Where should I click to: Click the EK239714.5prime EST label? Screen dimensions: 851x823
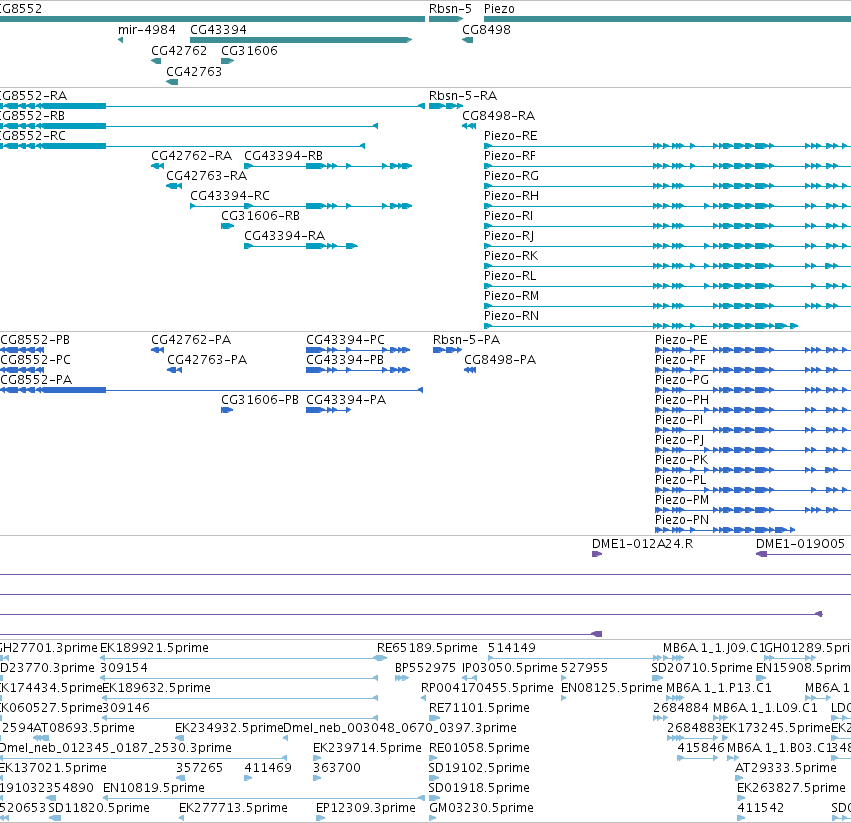(367, 748)
